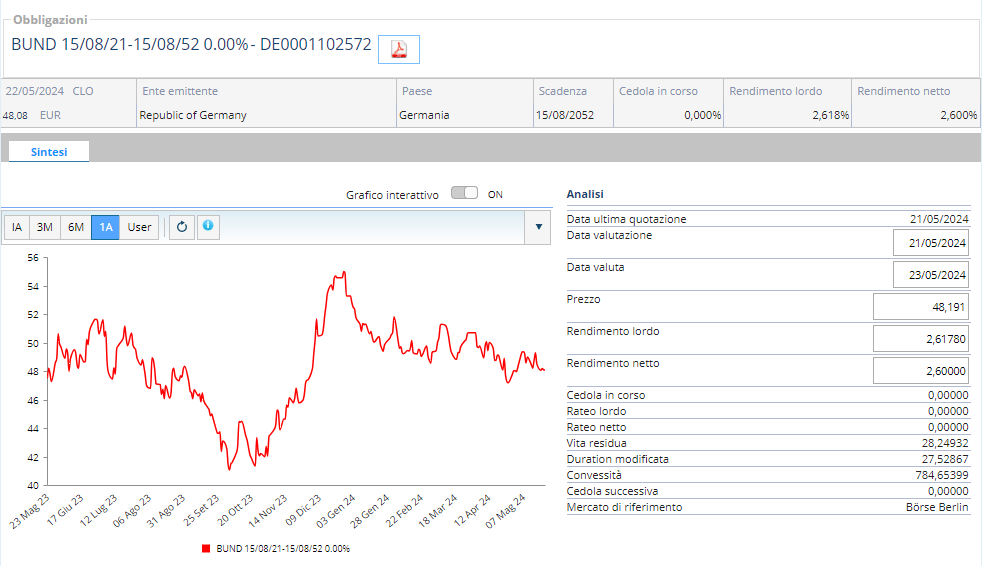987x566 pixels.
Task: Open the PDF document for this bond
Action: point(398,49)
